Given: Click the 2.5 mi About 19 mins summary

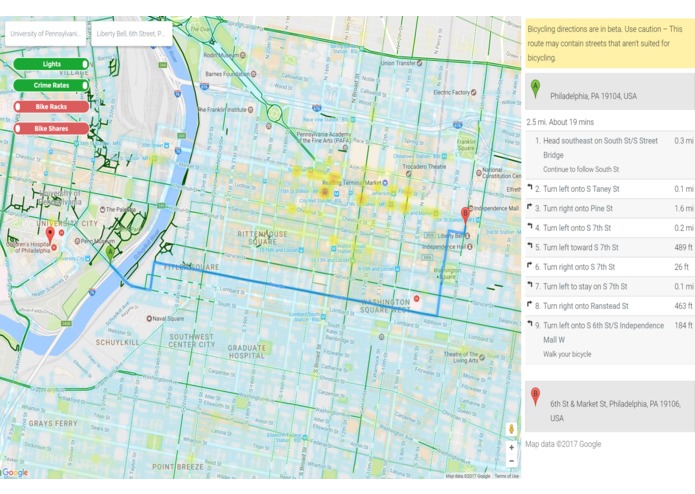Looking at the screenshot, I should [560, 122].
